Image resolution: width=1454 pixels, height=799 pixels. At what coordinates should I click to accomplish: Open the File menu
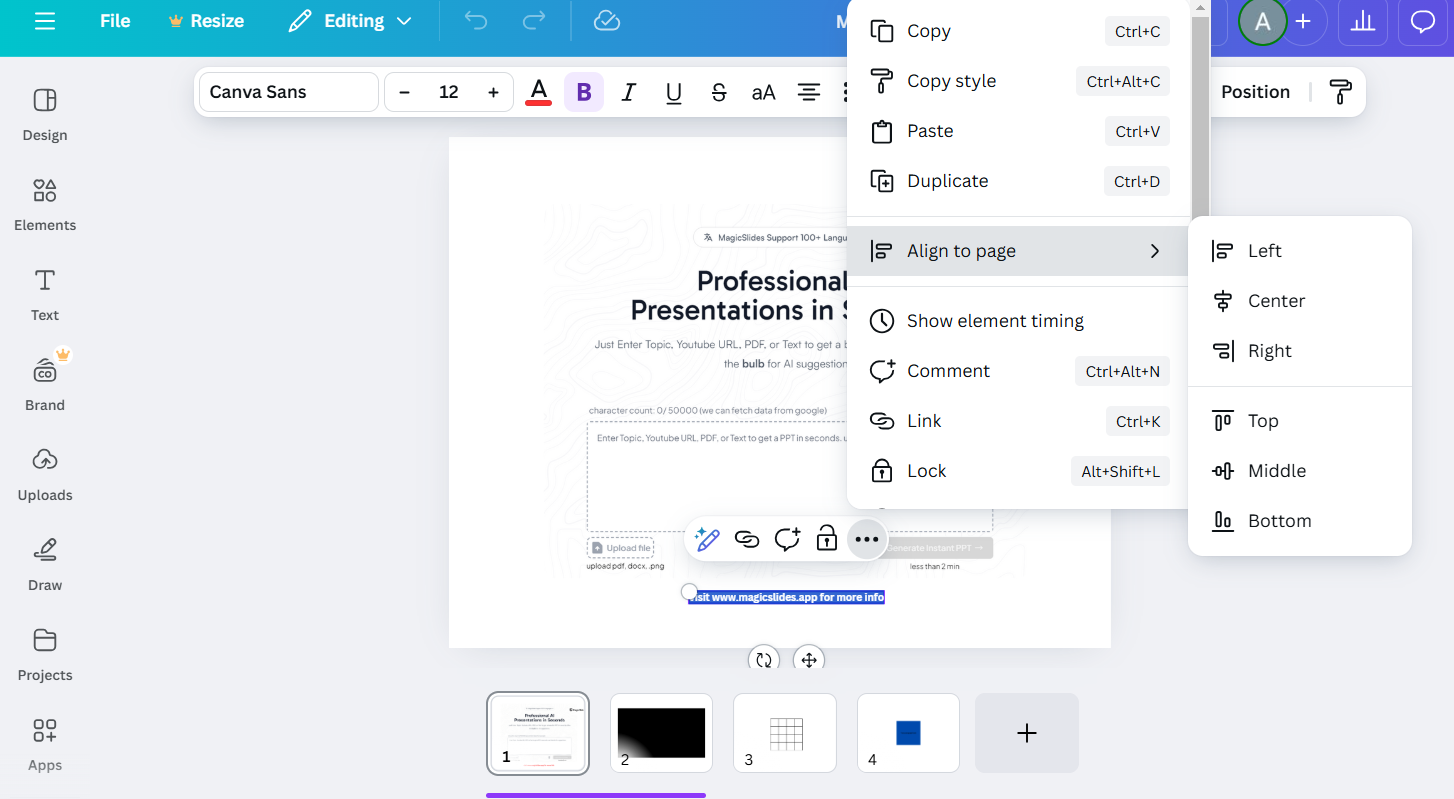click(115, 21)
